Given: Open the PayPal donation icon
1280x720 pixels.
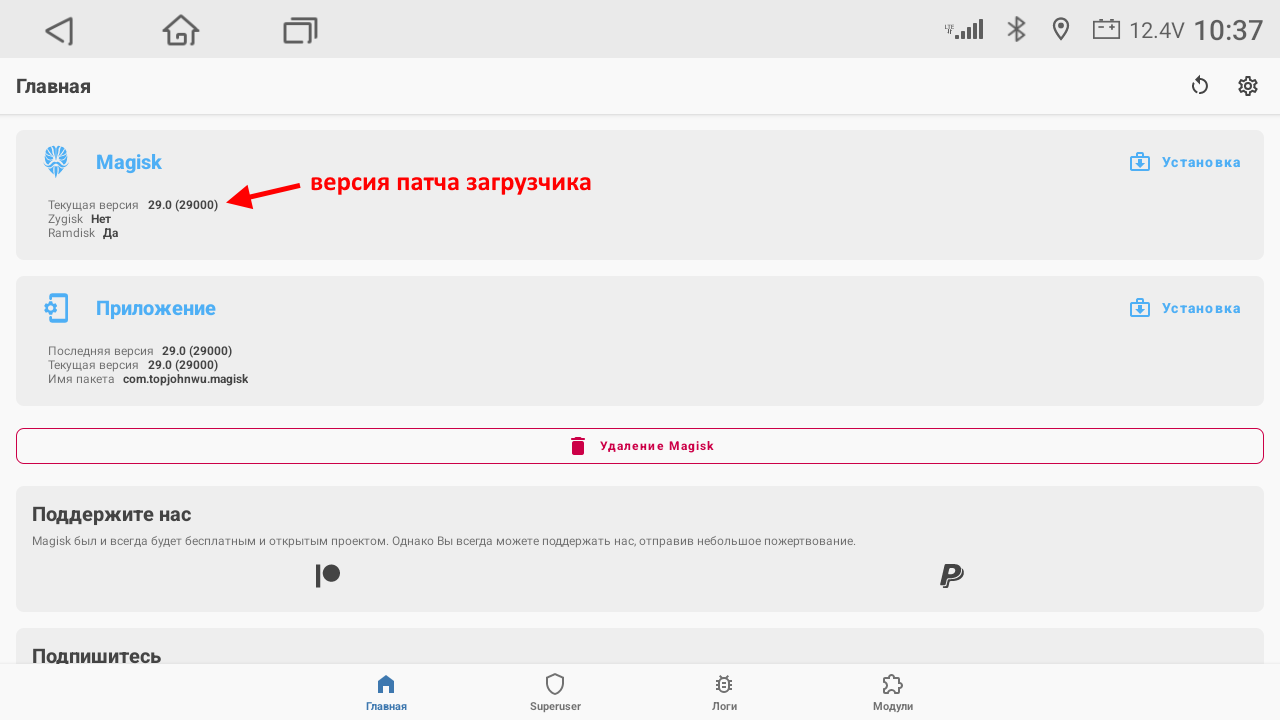Looking at the screenshot, I should click(x=951, y=576).
